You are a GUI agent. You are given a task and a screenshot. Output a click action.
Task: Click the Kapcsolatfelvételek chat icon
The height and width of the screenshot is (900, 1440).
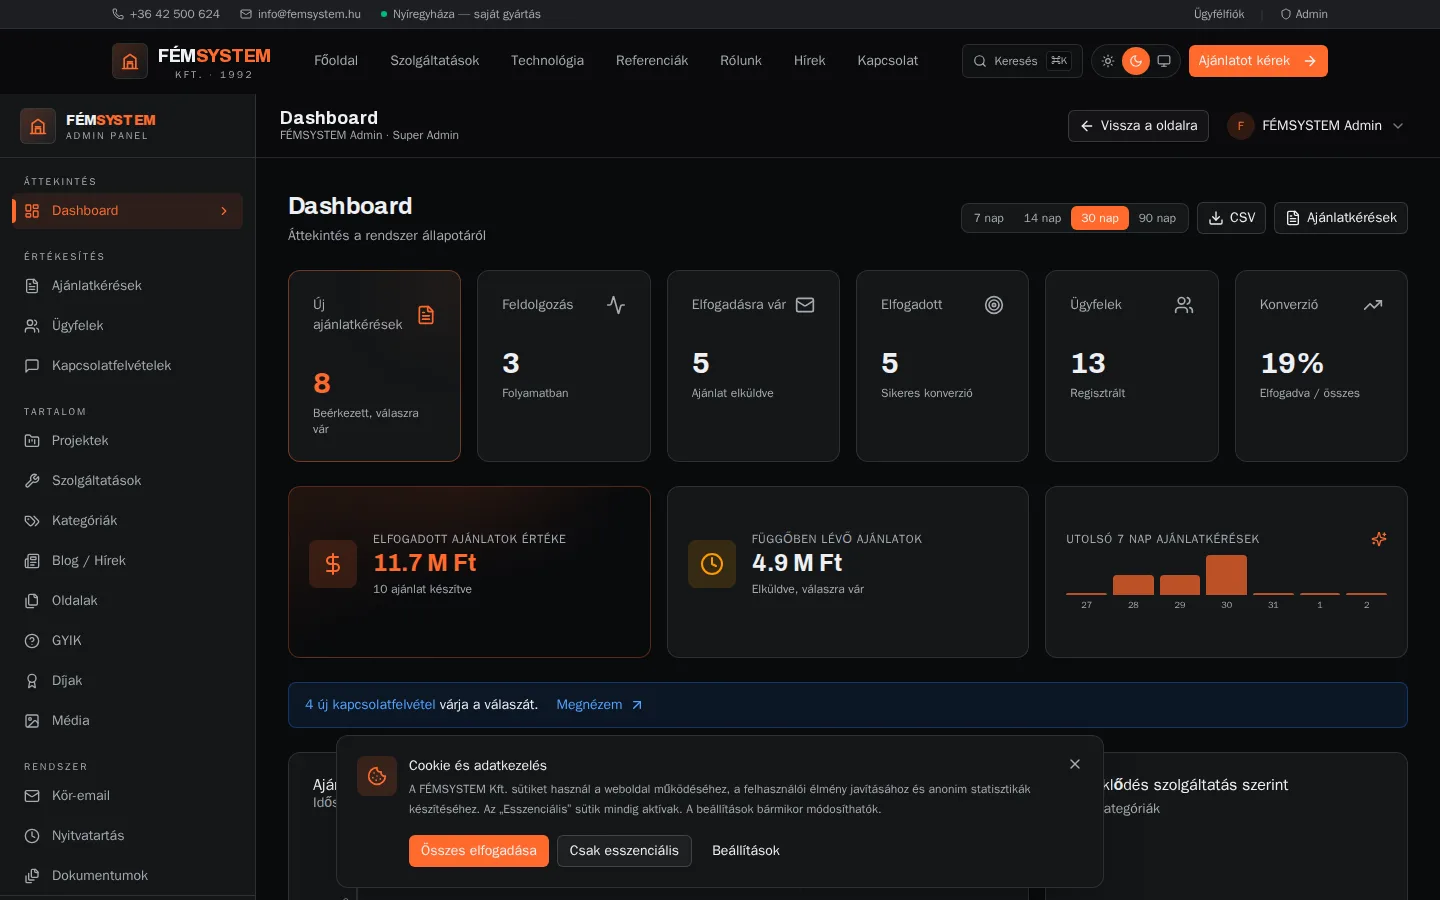pyautogui.click(x=32, y=366)
